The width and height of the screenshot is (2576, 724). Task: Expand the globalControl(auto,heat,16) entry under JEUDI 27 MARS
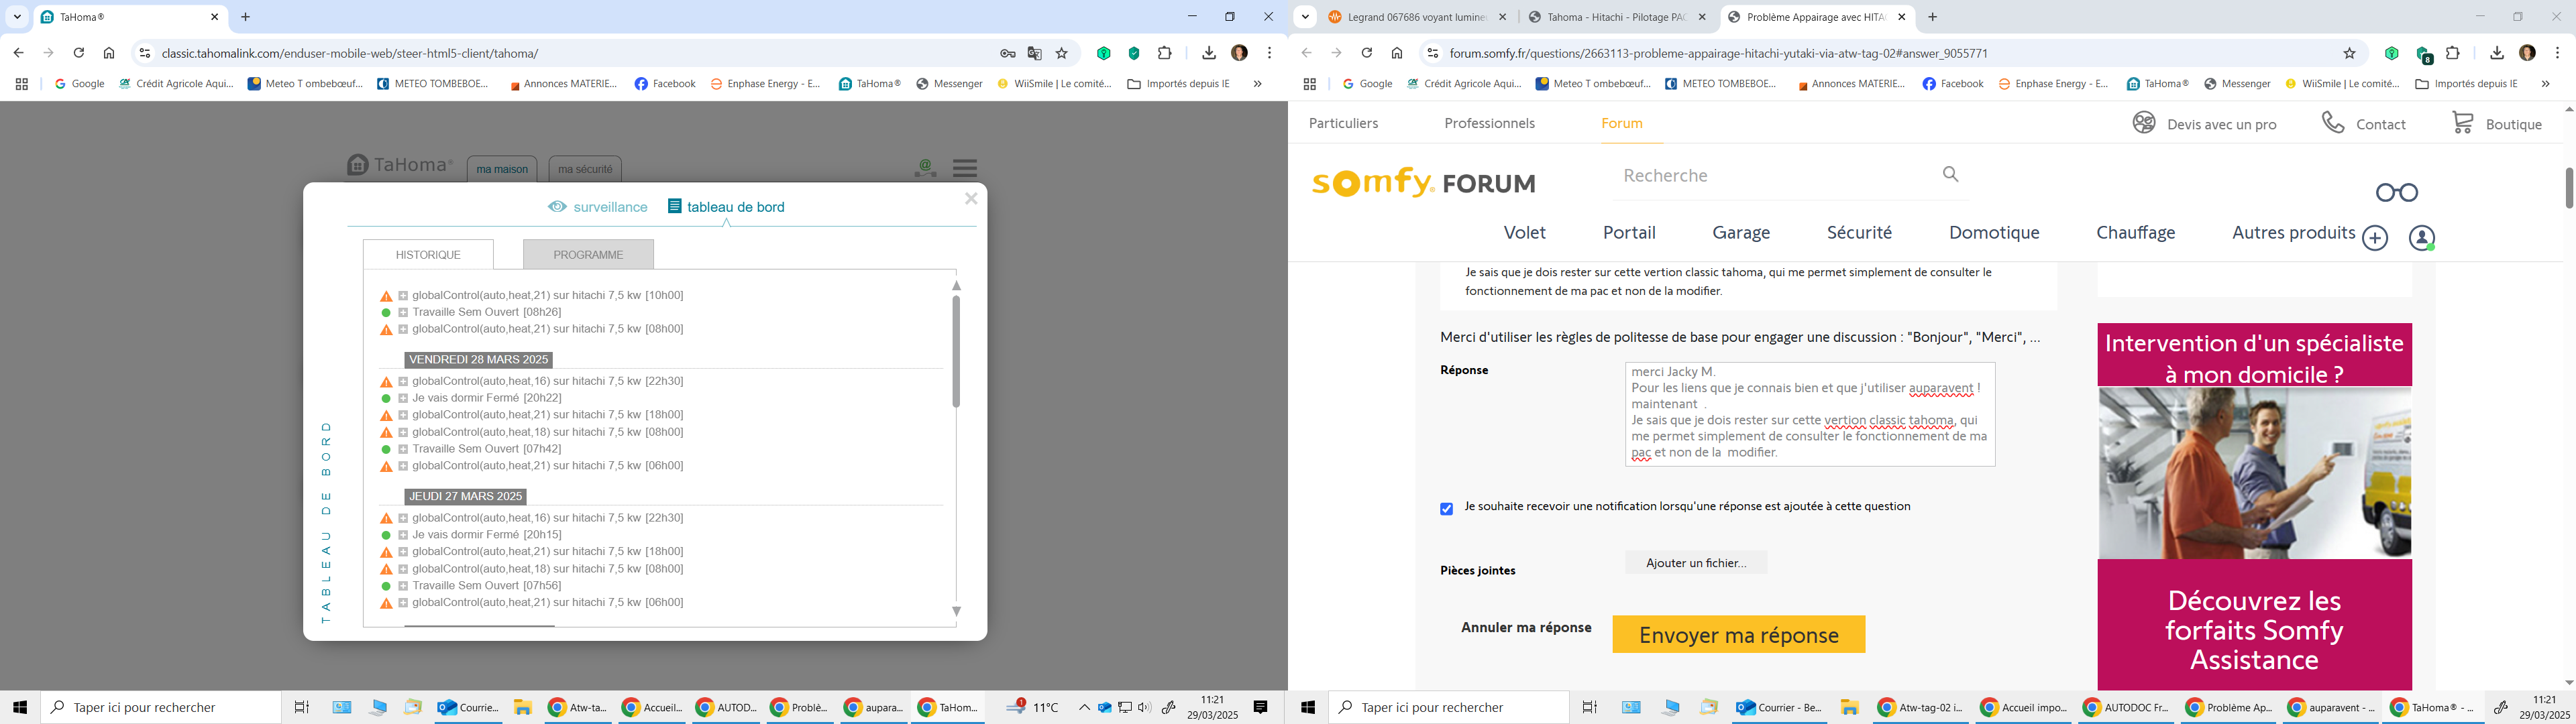click(403, 519)
